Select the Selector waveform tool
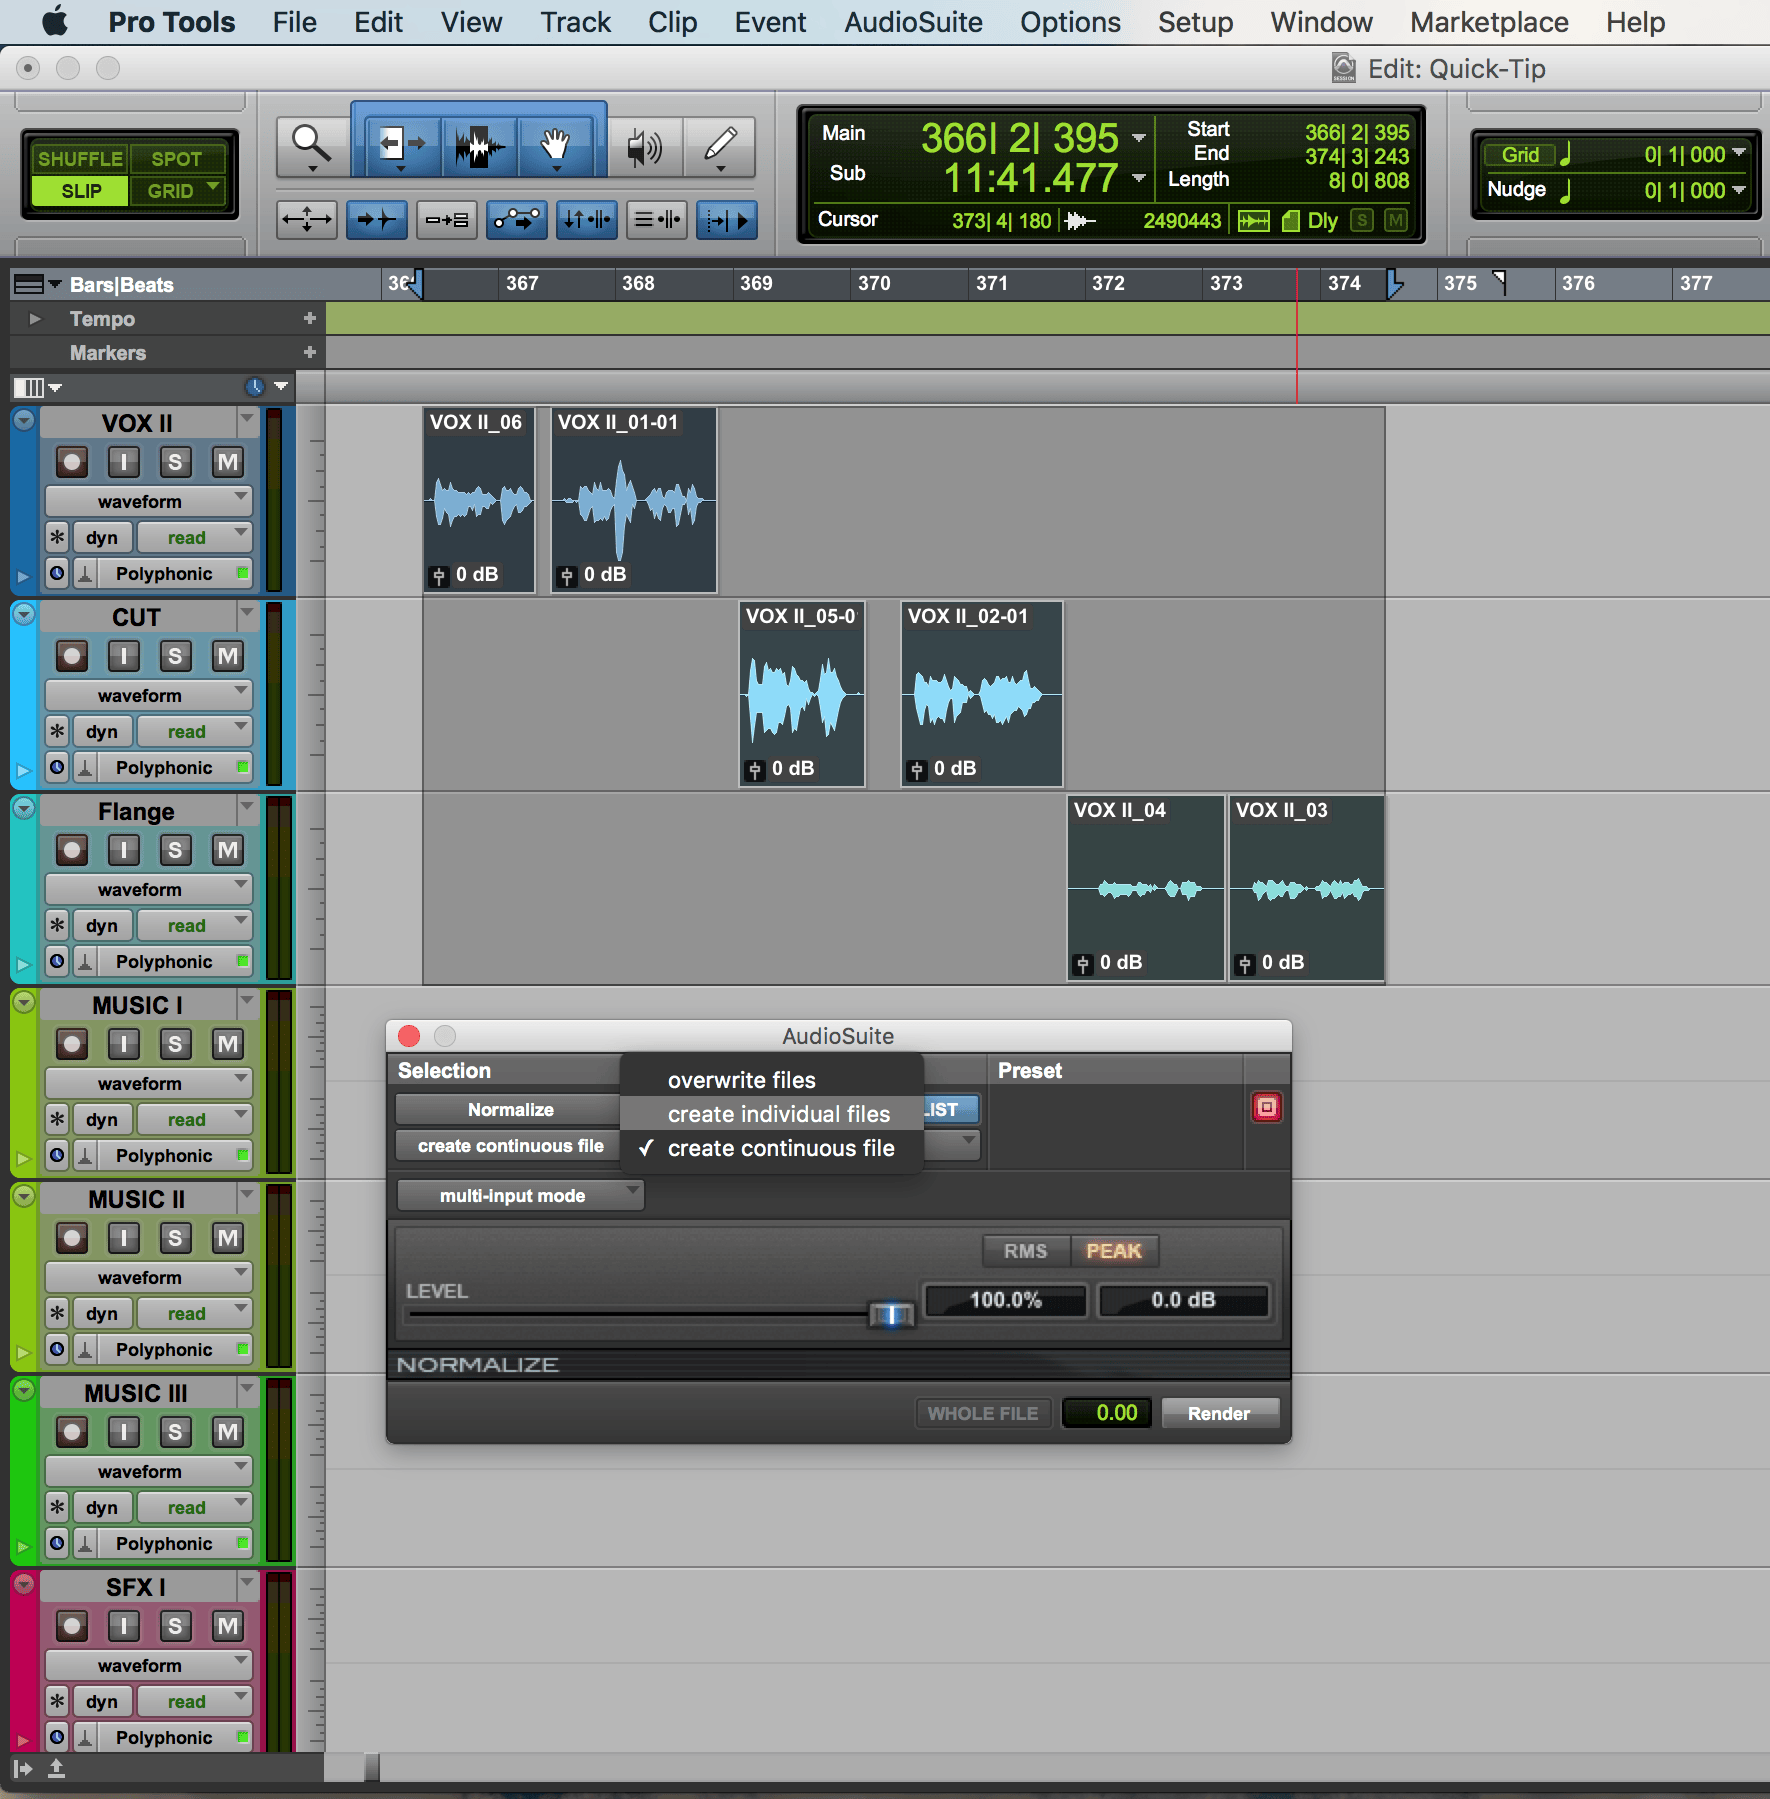This screenshot has width=1770, height=1799. click(x=480, y=146)
